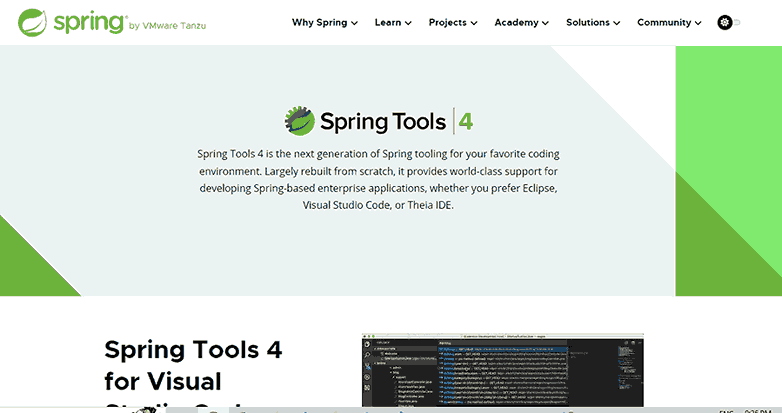Expand the Community dropdown chevron

coord(697,23)
